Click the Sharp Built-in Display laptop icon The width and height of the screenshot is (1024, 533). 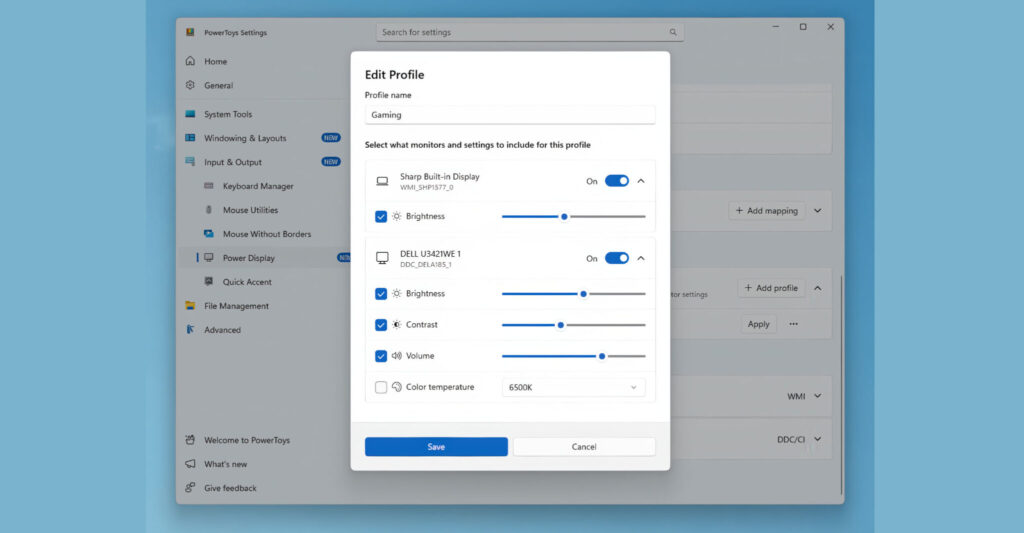382,182
